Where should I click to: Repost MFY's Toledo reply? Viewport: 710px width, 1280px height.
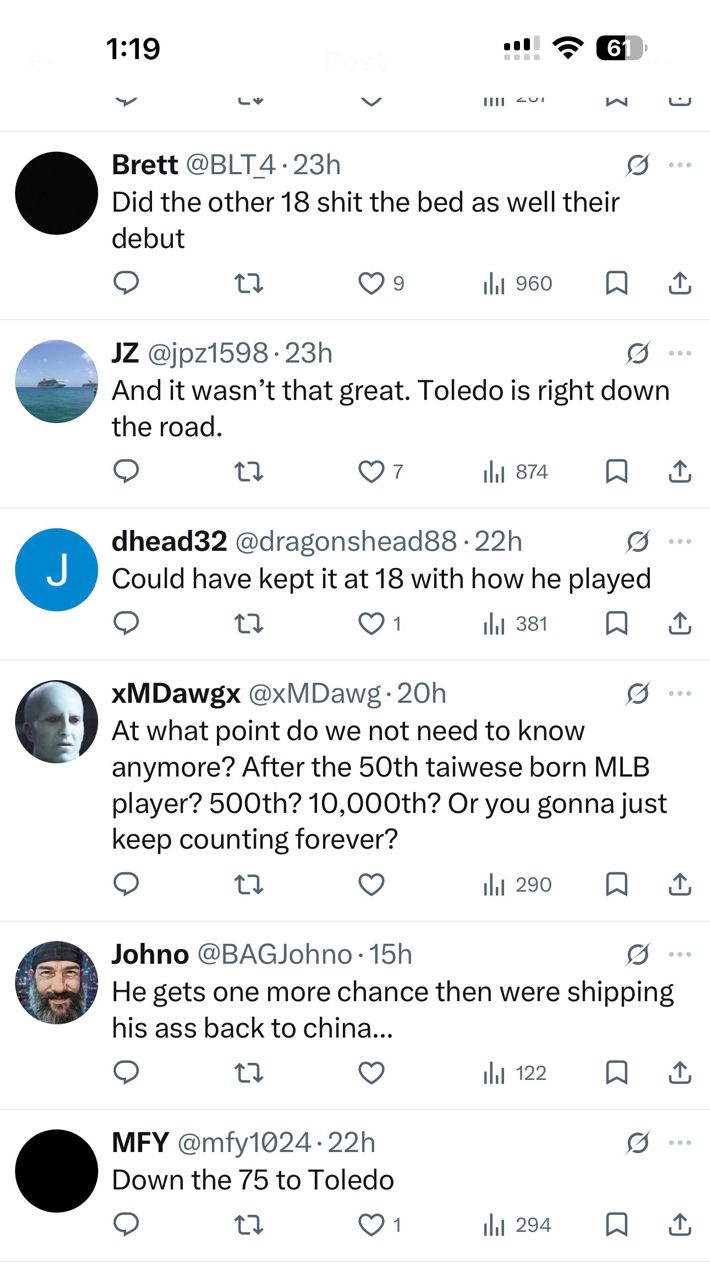tap(250, 1226)
